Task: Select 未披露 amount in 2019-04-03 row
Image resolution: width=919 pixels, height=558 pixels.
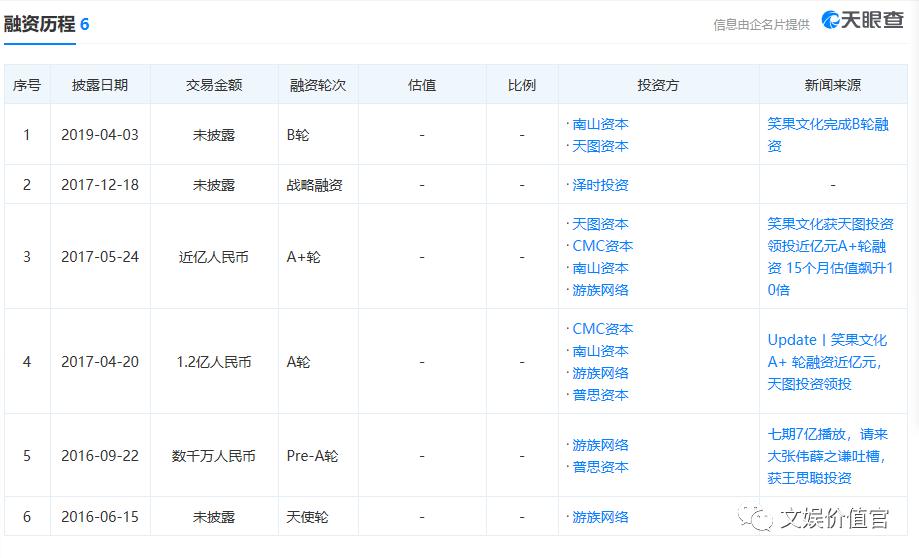Action: click(x=214, y=135)
